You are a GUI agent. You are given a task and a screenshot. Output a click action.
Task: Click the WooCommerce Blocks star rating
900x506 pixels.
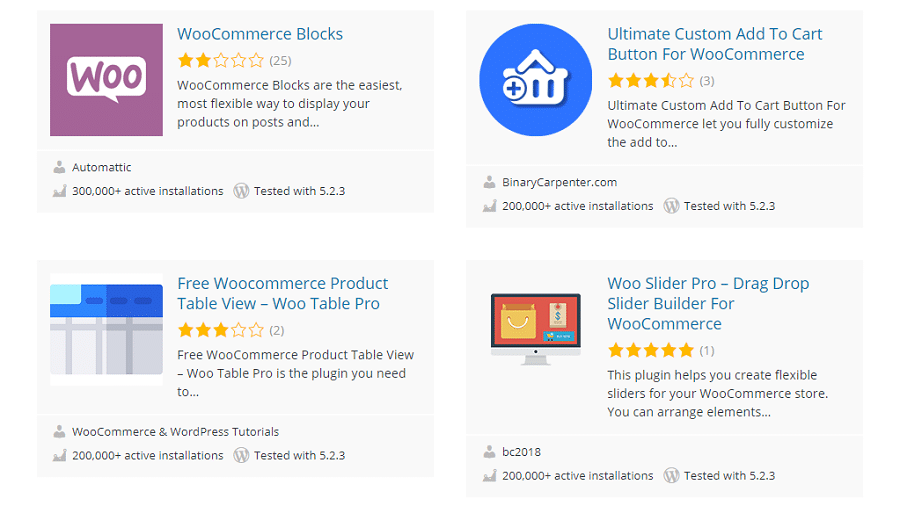221,60
